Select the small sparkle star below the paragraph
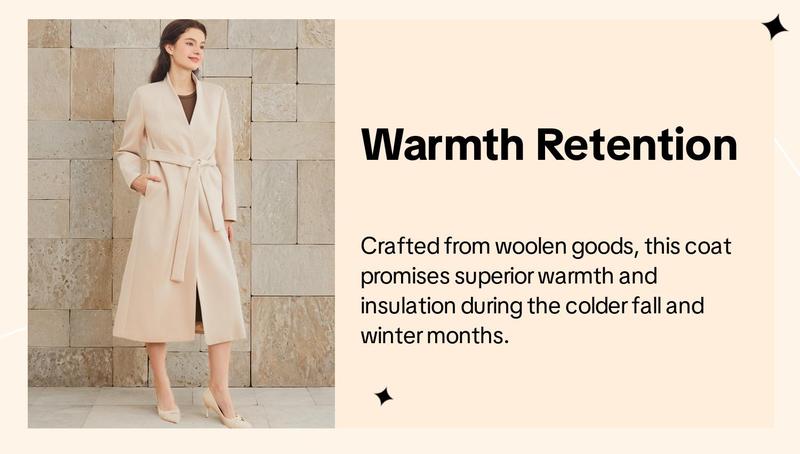The height and width of the screenshot is (454, 800). pyautogui.click(x=384, y=396)
